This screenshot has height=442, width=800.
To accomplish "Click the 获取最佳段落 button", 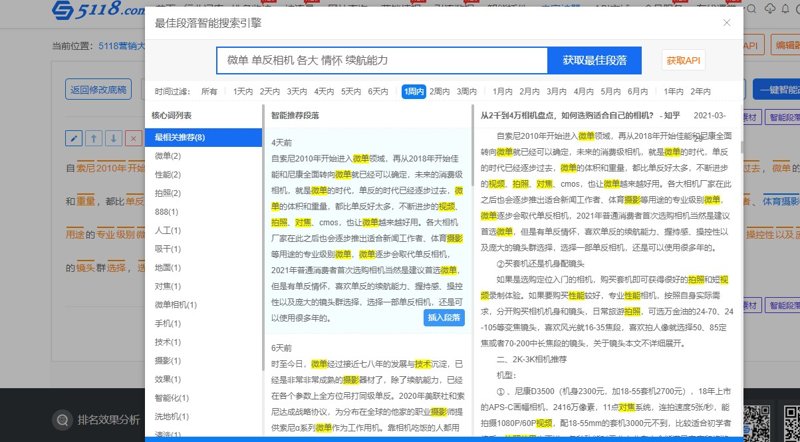I will pyautogui.click(x=594, y=60).
